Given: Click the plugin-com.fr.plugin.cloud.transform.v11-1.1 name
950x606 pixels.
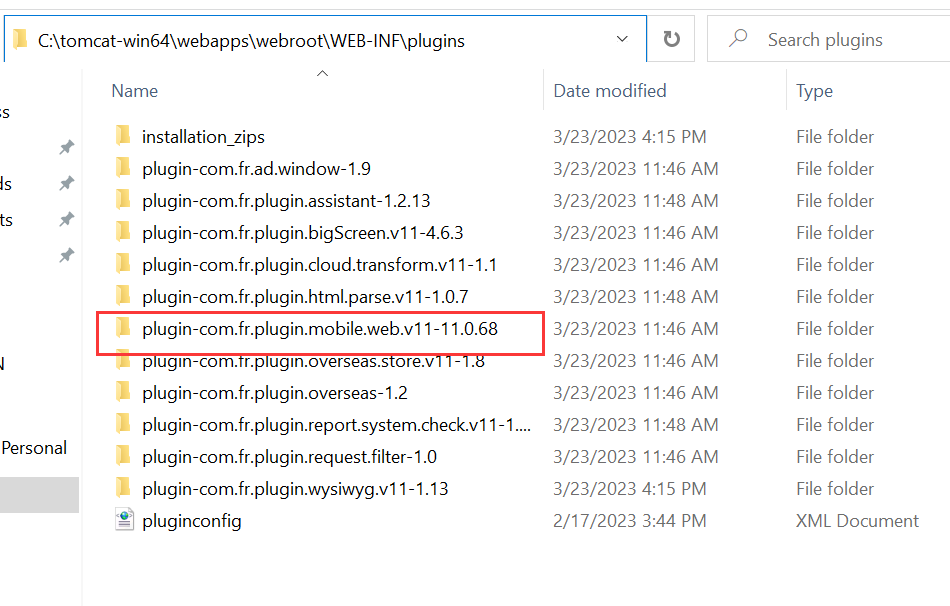Looking at the screenshot, I should (x=319, y=265).
